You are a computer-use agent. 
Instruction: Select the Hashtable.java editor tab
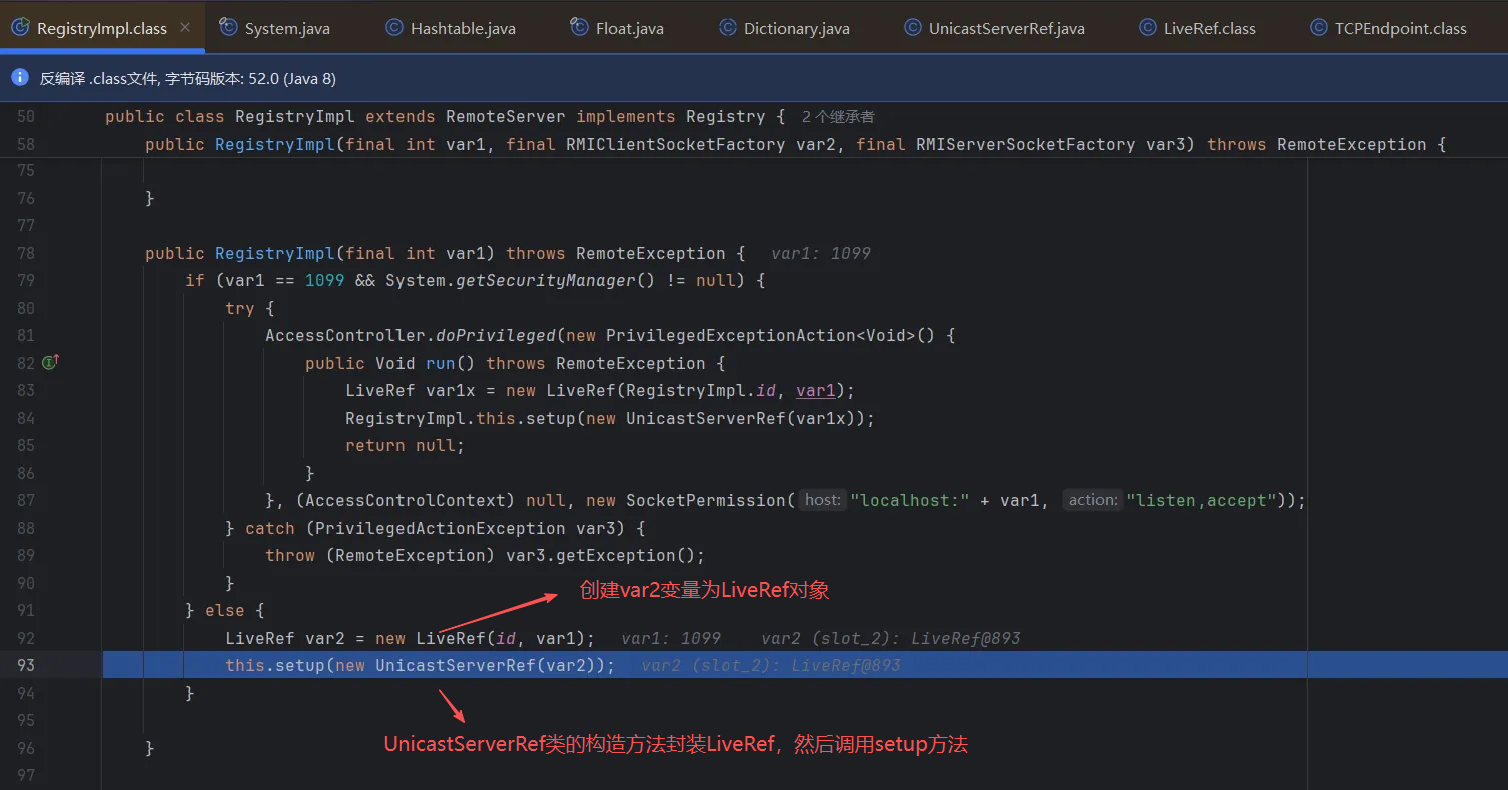click(462, 28)
